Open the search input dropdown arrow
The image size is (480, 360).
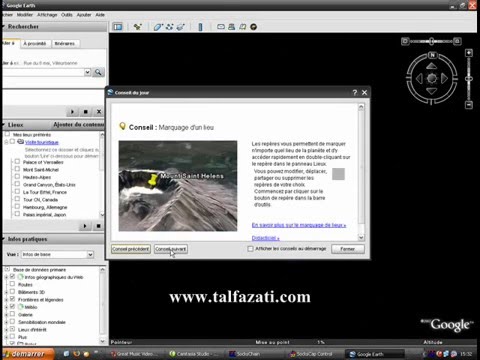87,72
